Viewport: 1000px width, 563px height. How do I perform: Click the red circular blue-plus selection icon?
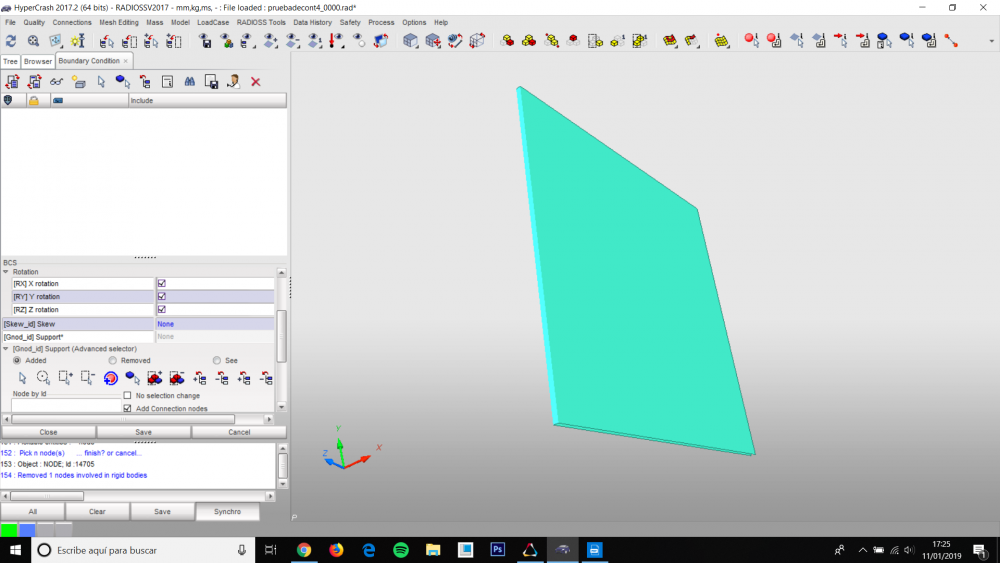click(x=110, y=378)
